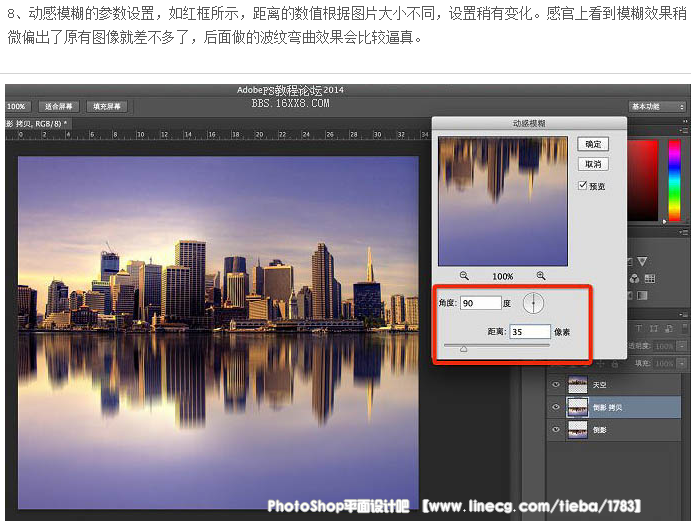Click the zoom in magnifier in Motion Blur dialog
Image resolution: width=691 pixels, height=523 pixels.
coord(541,276)
